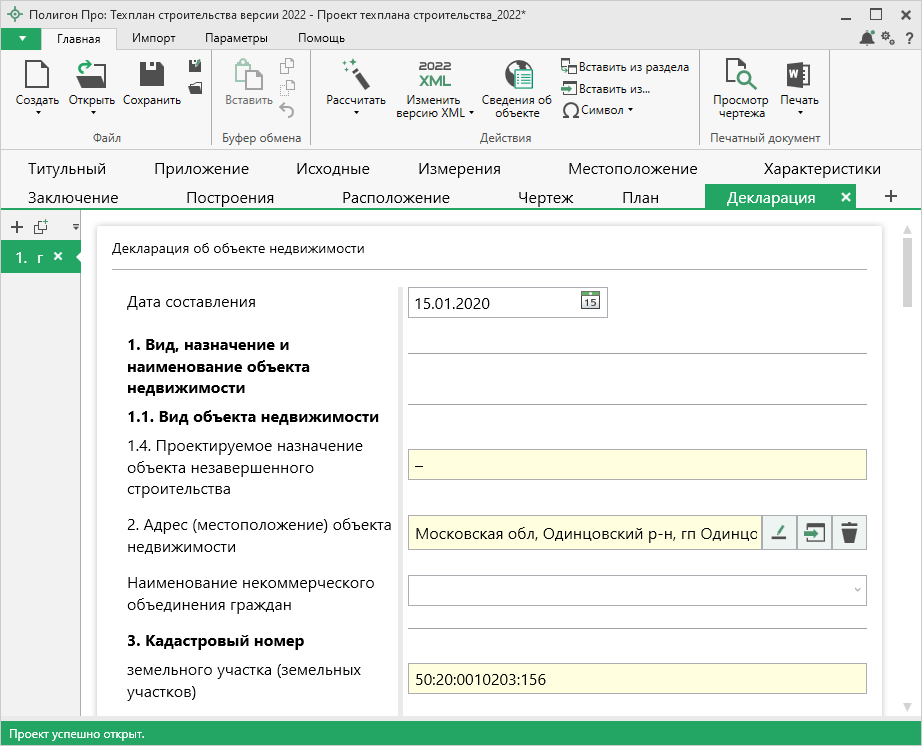Open the help question mark icon
Screen dimensions: 922x746
point(908,38)
